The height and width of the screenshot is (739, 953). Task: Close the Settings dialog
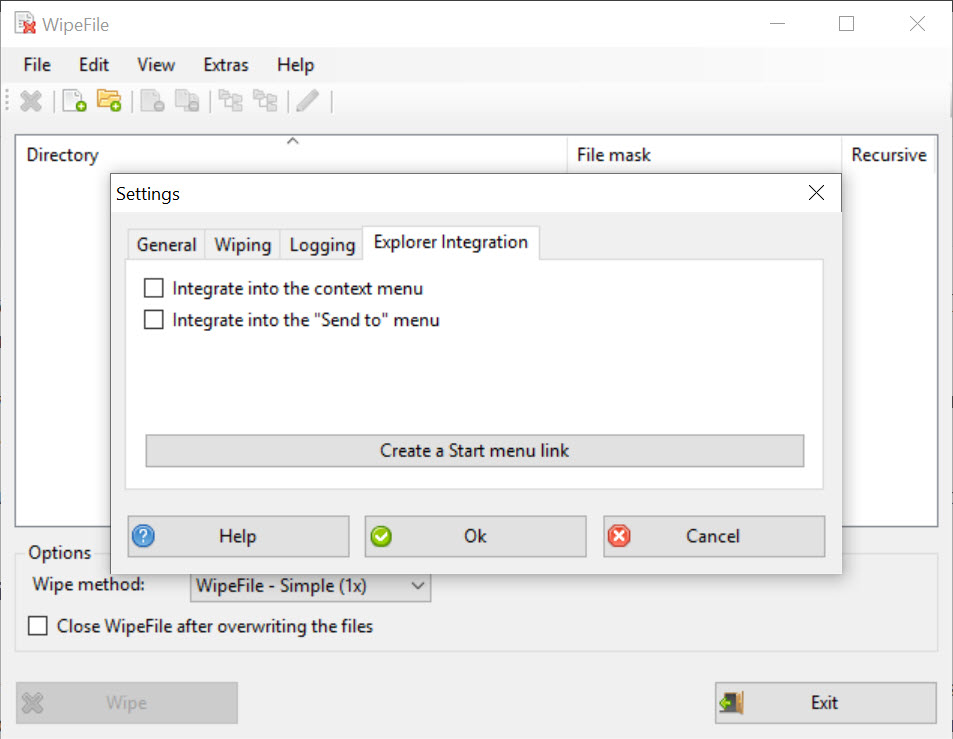[x=816, y=193]
